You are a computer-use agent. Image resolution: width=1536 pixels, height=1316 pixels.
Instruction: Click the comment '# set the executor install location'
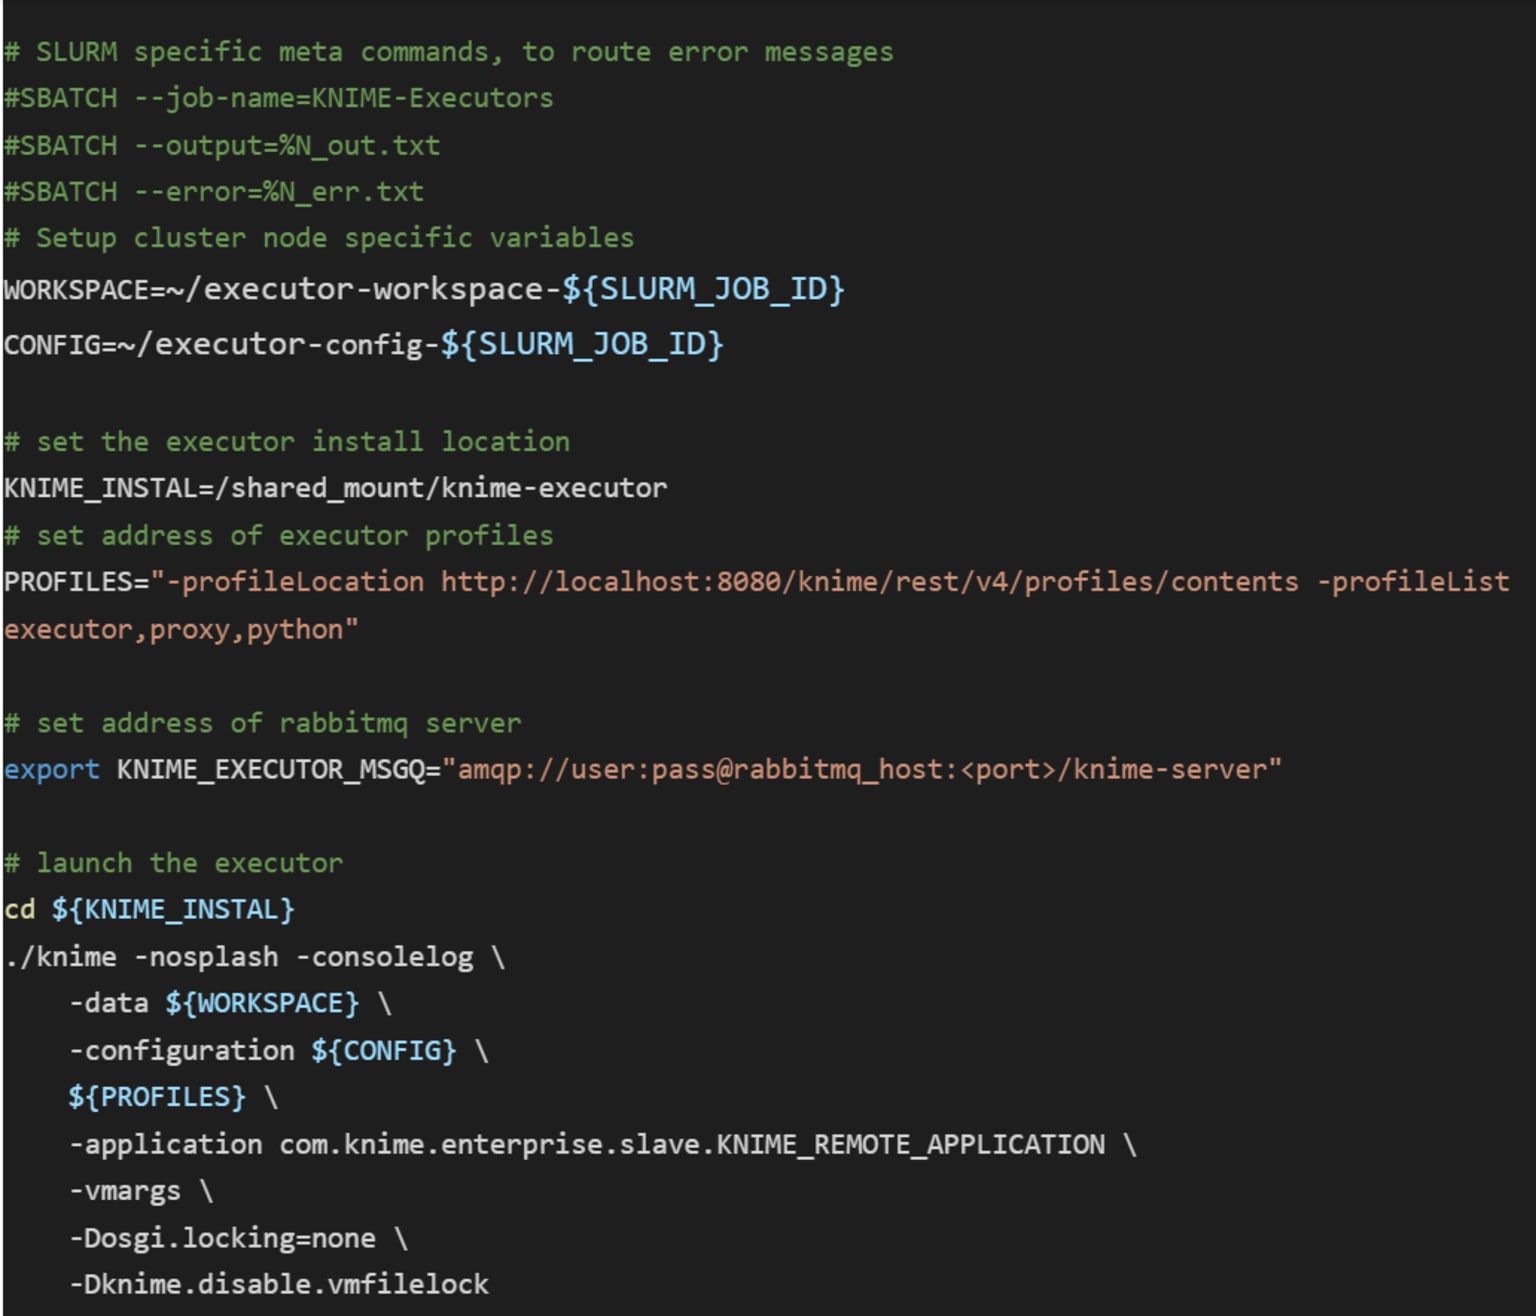(x=286, y=441)
